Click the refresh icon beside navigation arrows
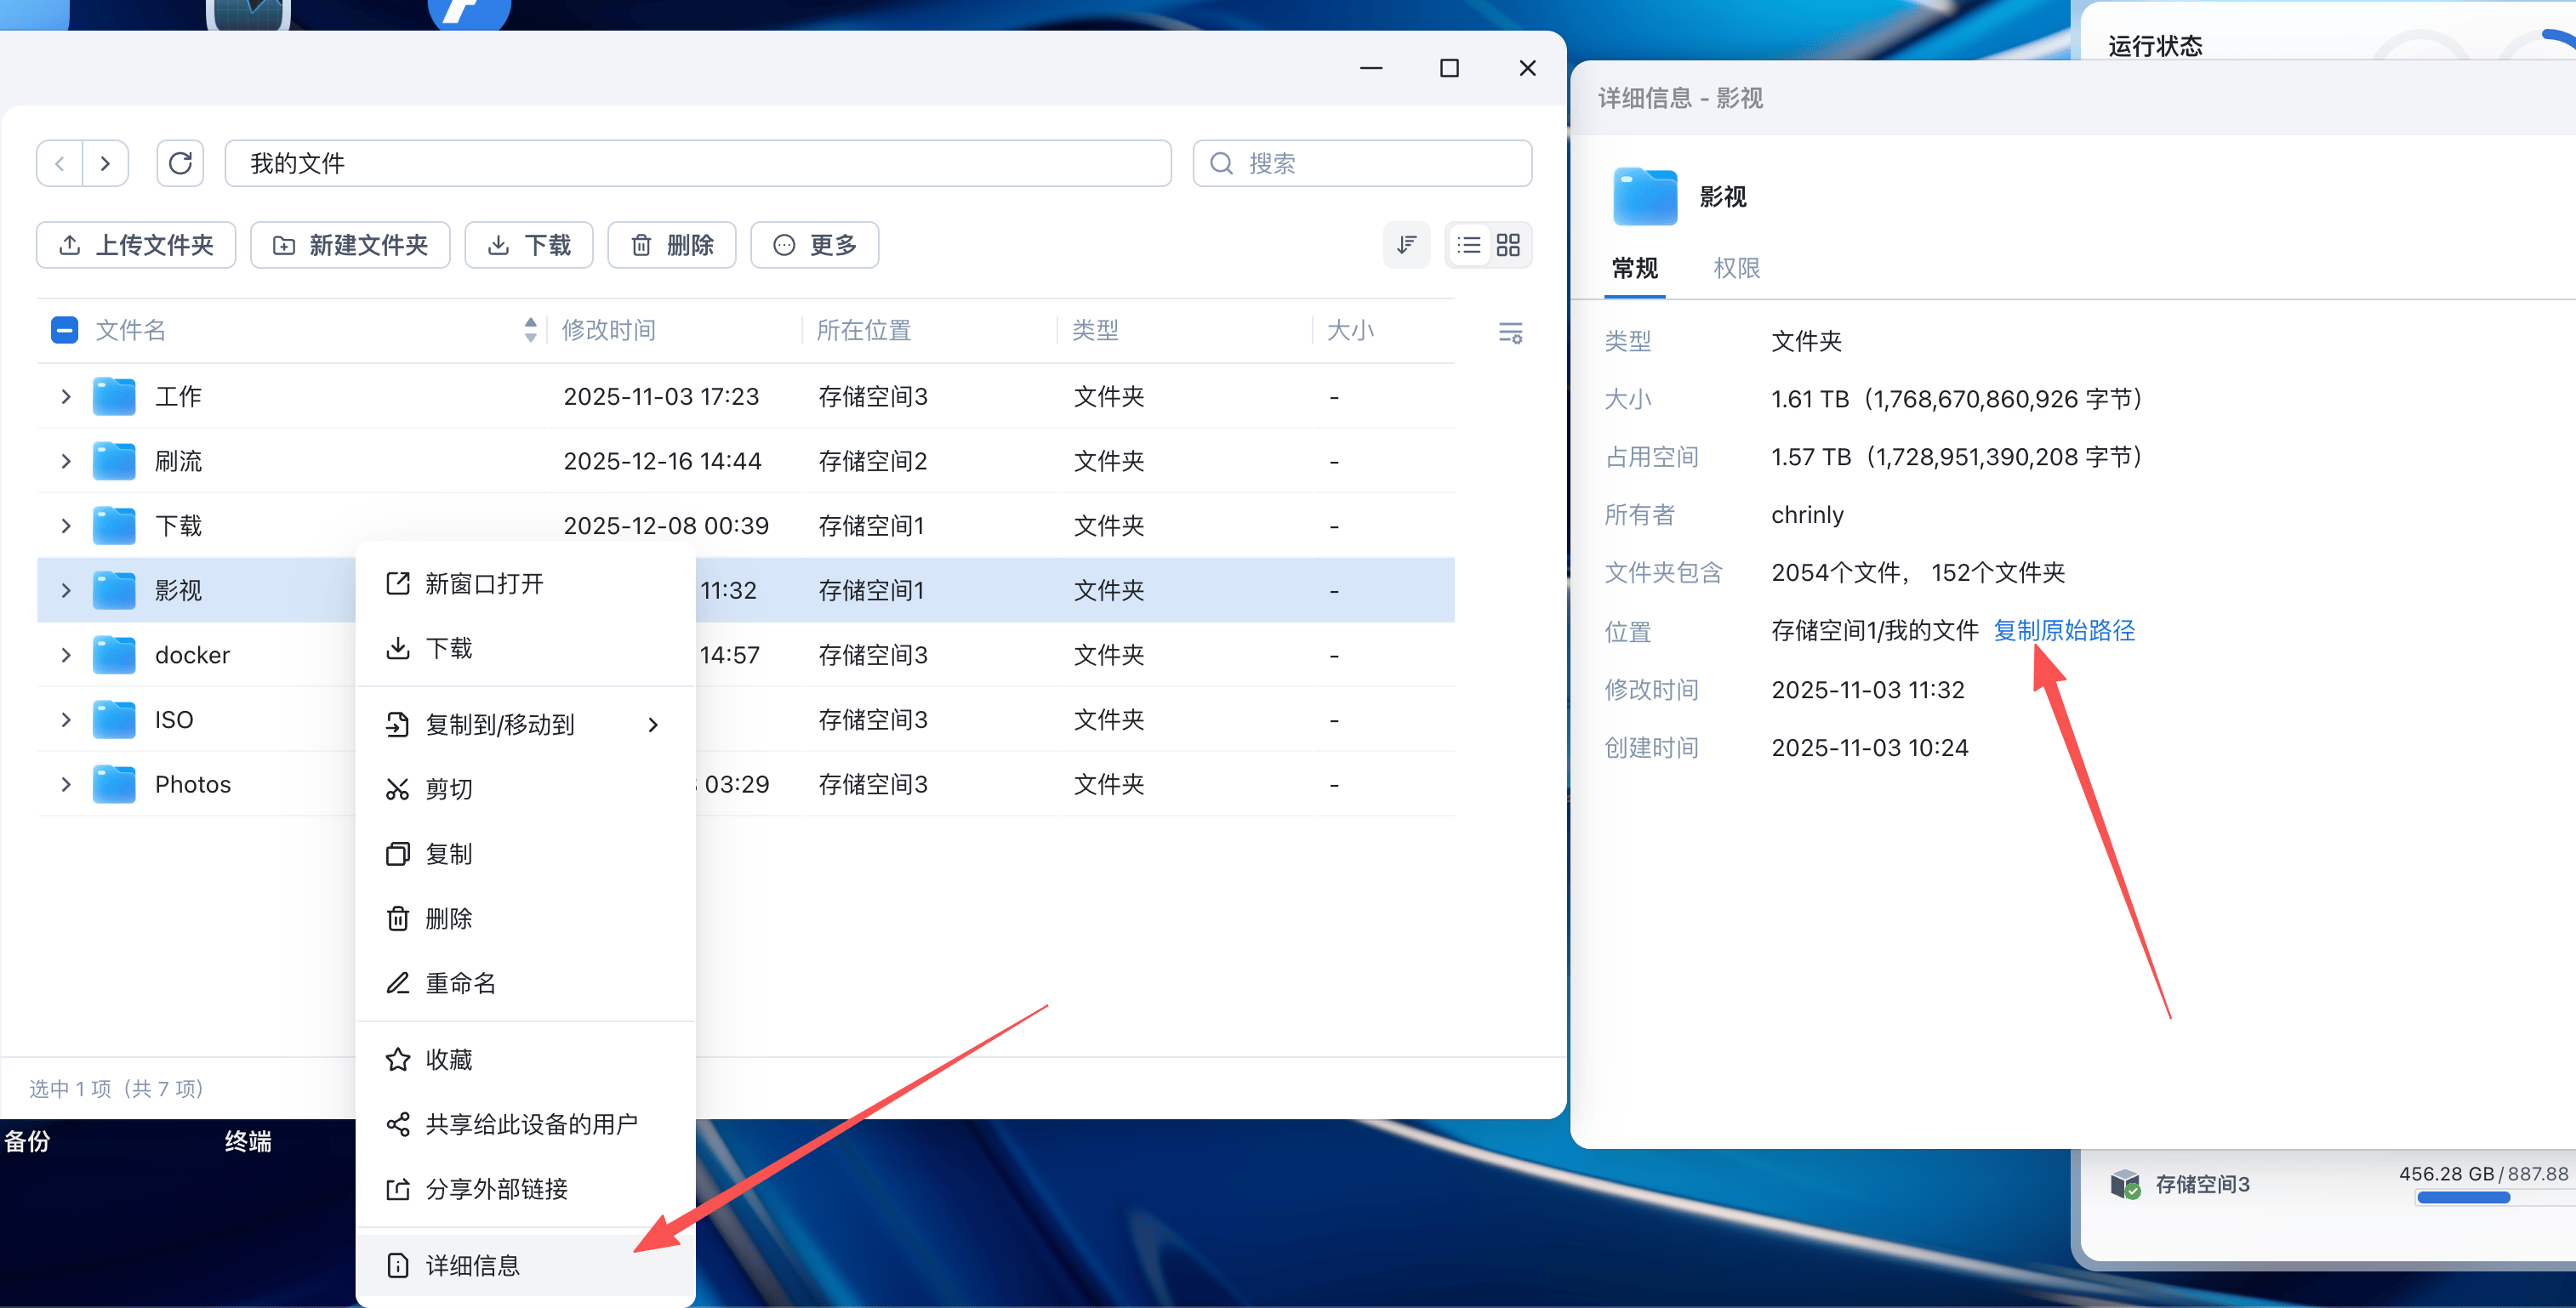2576x1308 pixels. tap(180, 163)
